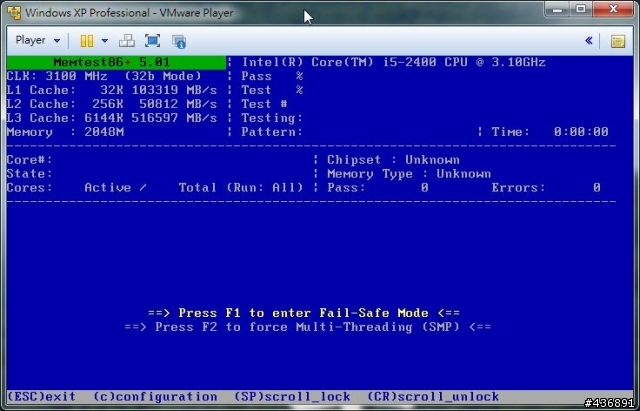Click the Errors: 0 counter
This screenshot has height=411, width=640.
tap(546, 188)
